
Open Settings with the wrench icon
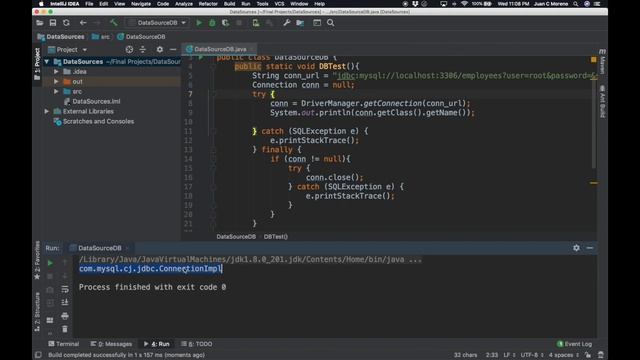point(287,23)
